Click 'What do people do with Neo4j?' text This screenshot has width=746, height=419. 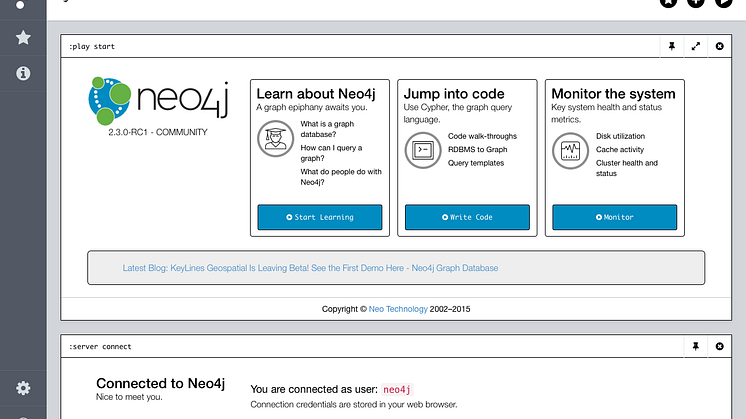341,177
